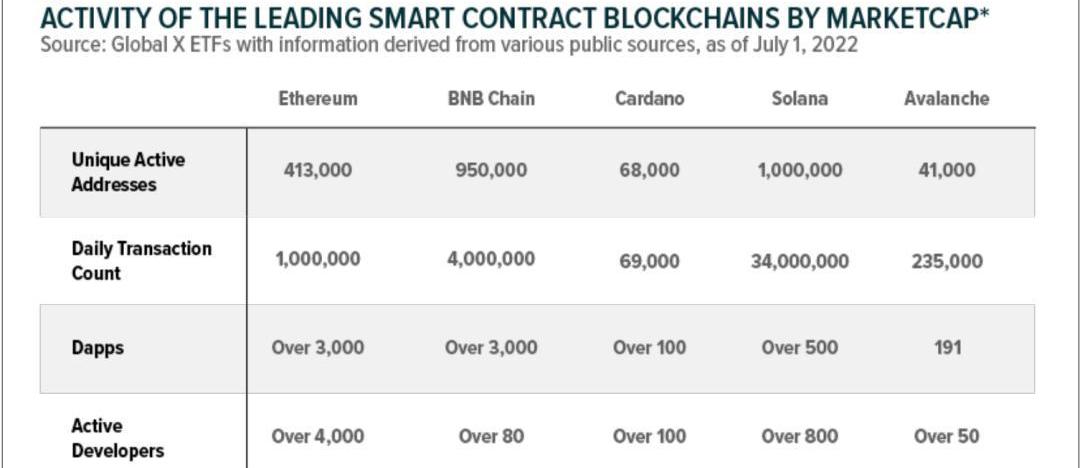The width and height of the screenshot is (1080, 468).
Task: Select Solana's Over 800 developers cell
Action: click(x=799, y=436)
